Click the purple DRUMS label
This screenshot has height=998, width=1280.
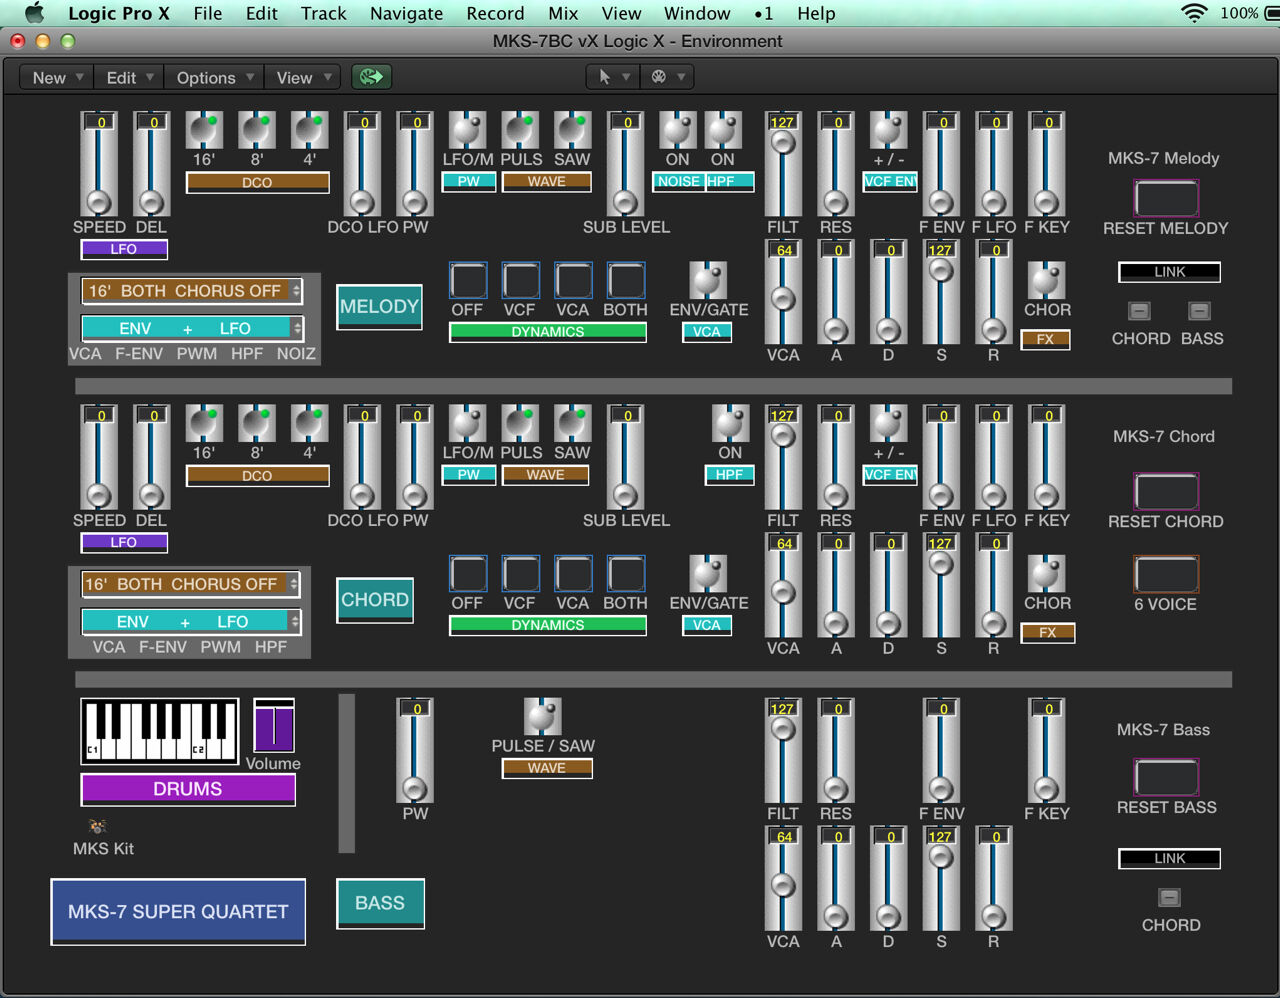188,789
